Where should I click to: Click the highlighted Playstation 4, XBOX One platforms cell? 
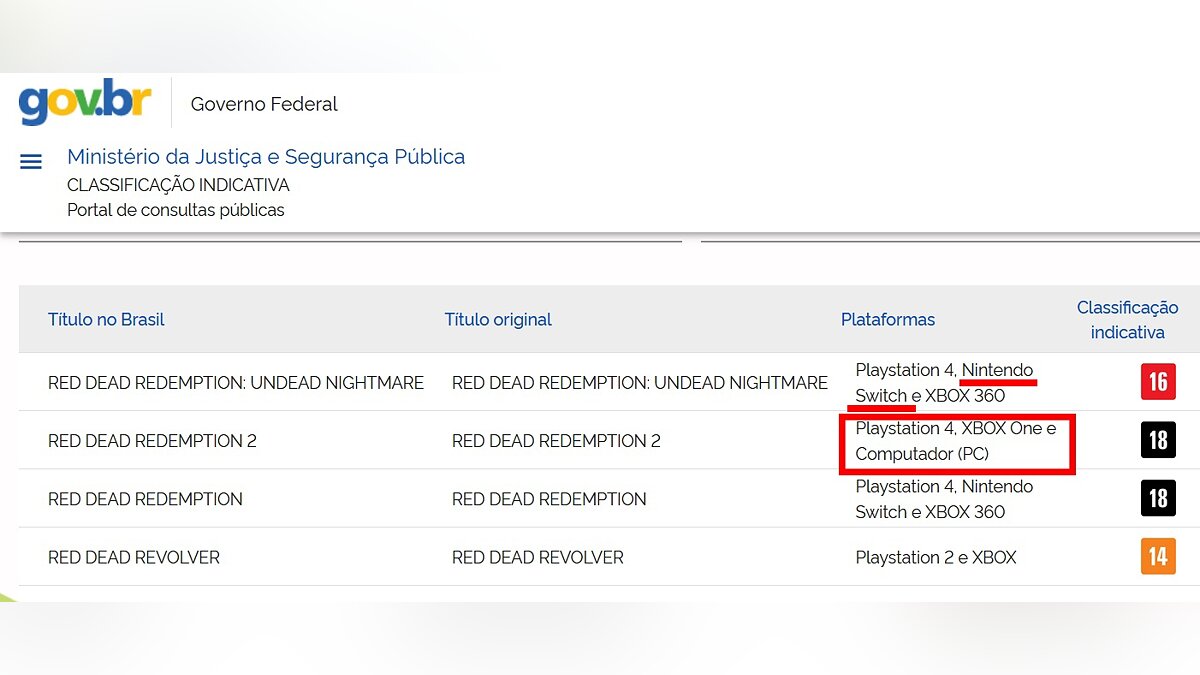click(955, 441)
